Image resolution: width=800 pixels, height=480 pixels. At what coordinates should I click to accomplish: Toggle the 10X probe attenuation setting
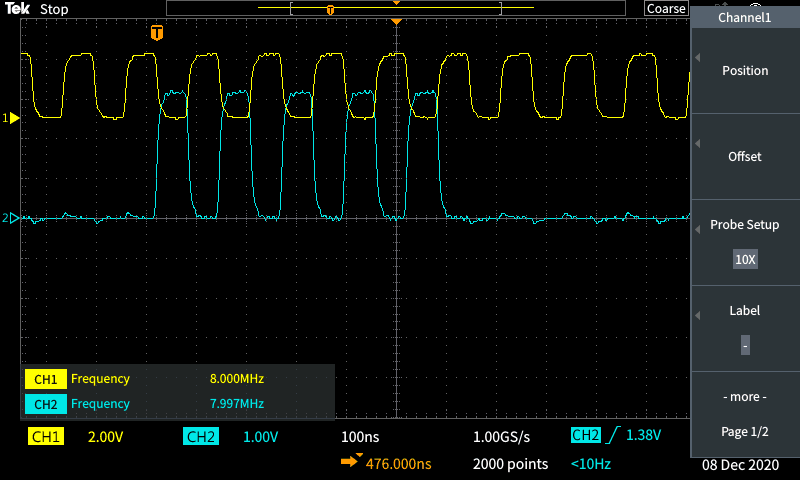(745, 259)
